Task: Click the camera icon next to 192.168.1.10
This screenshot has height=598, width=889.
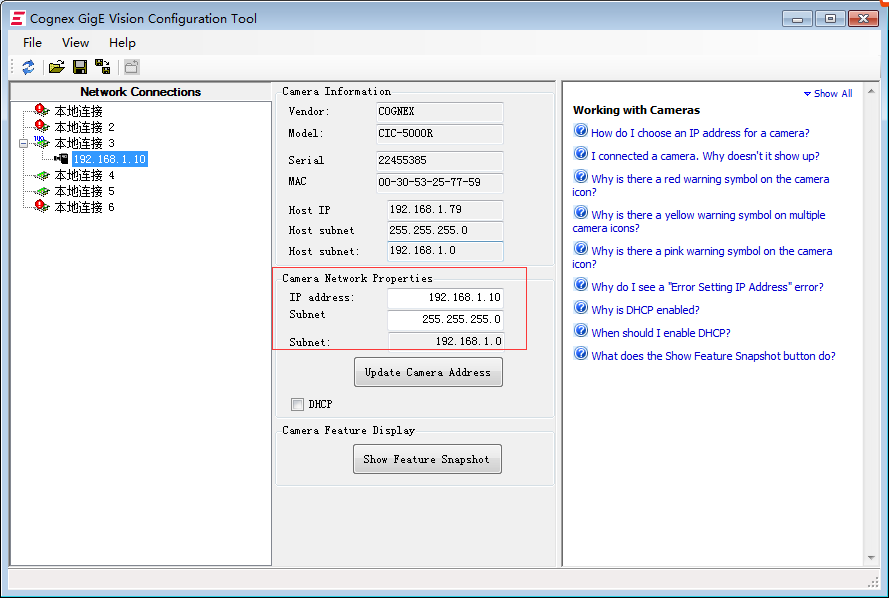Action: point(61,159)
